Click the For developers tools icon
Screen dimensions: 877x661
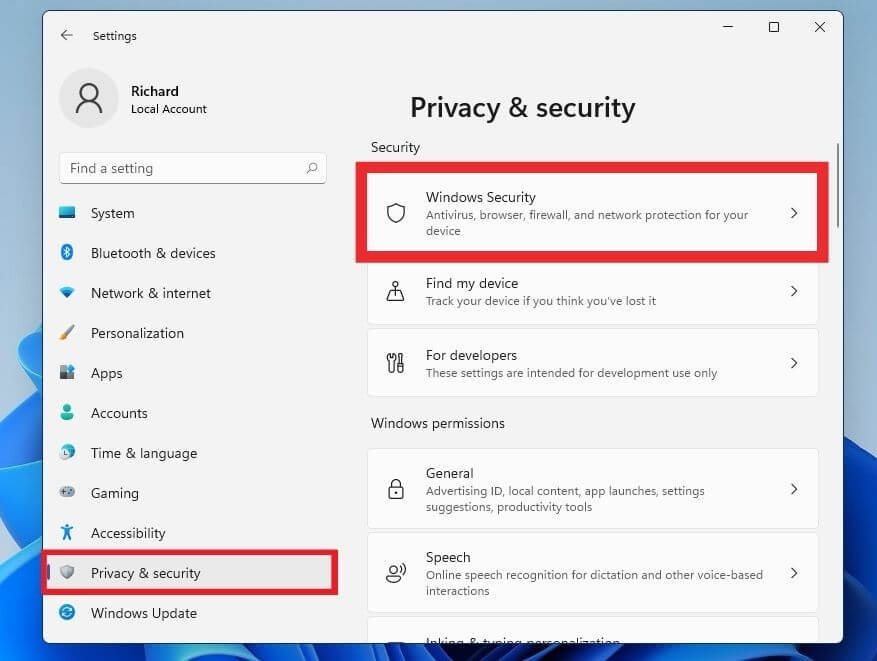(396, 363)
